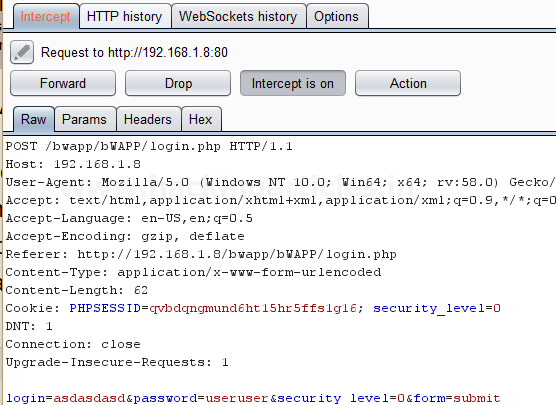Image resolution: width=556 pixels, height=405 pixels.
Task: Click the Request to http://192.168.1.8:80 label
Action: click(134, 52)
